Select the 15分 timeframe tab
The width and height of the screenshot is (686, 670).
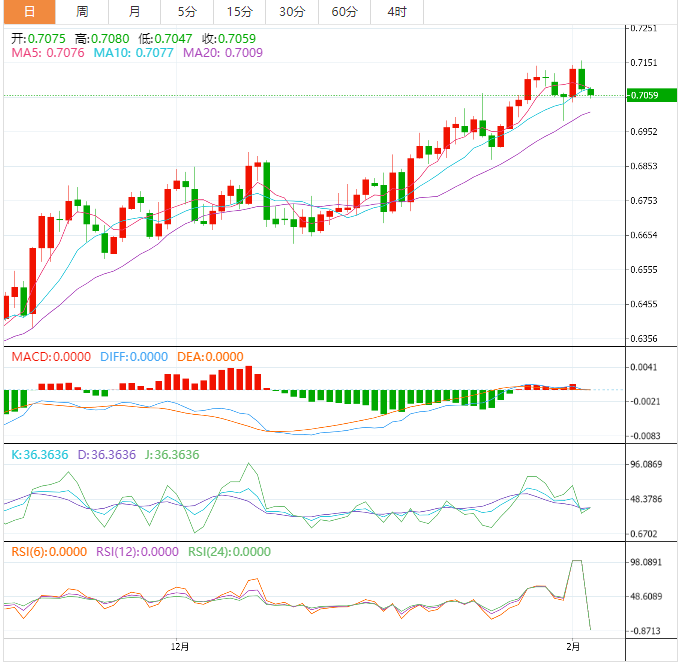pyautogui.click(x=239, y=12)
